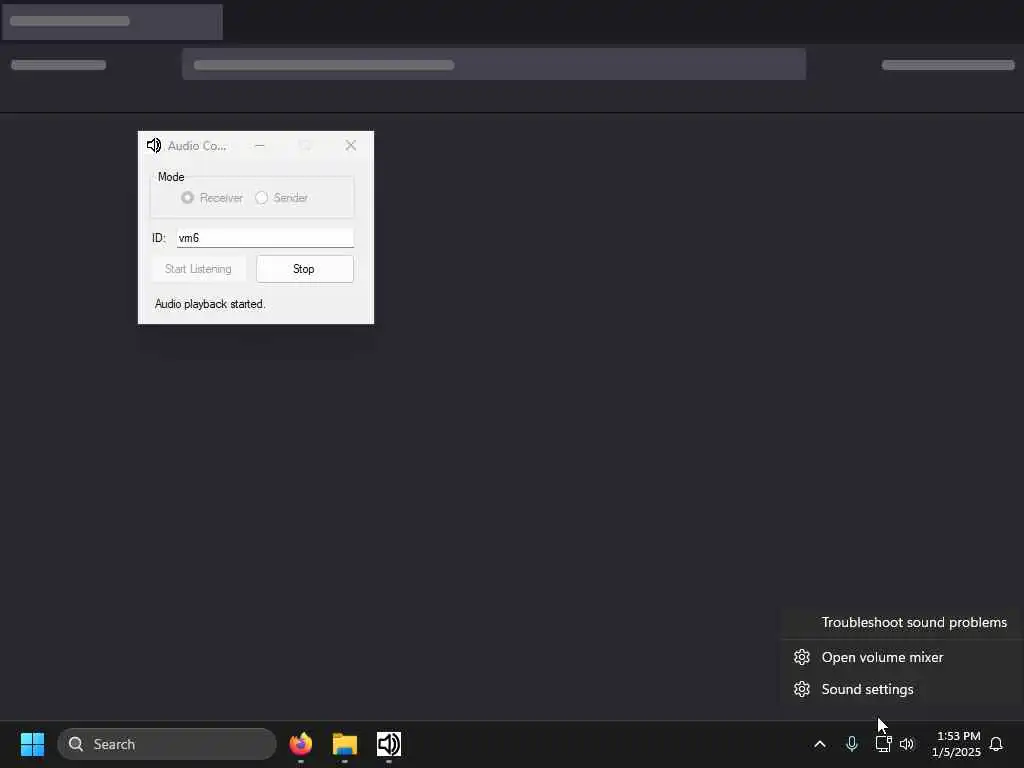Click the ID input field containing vm6
Viewport: 1024px width, 768px height.
coord(265,238)
